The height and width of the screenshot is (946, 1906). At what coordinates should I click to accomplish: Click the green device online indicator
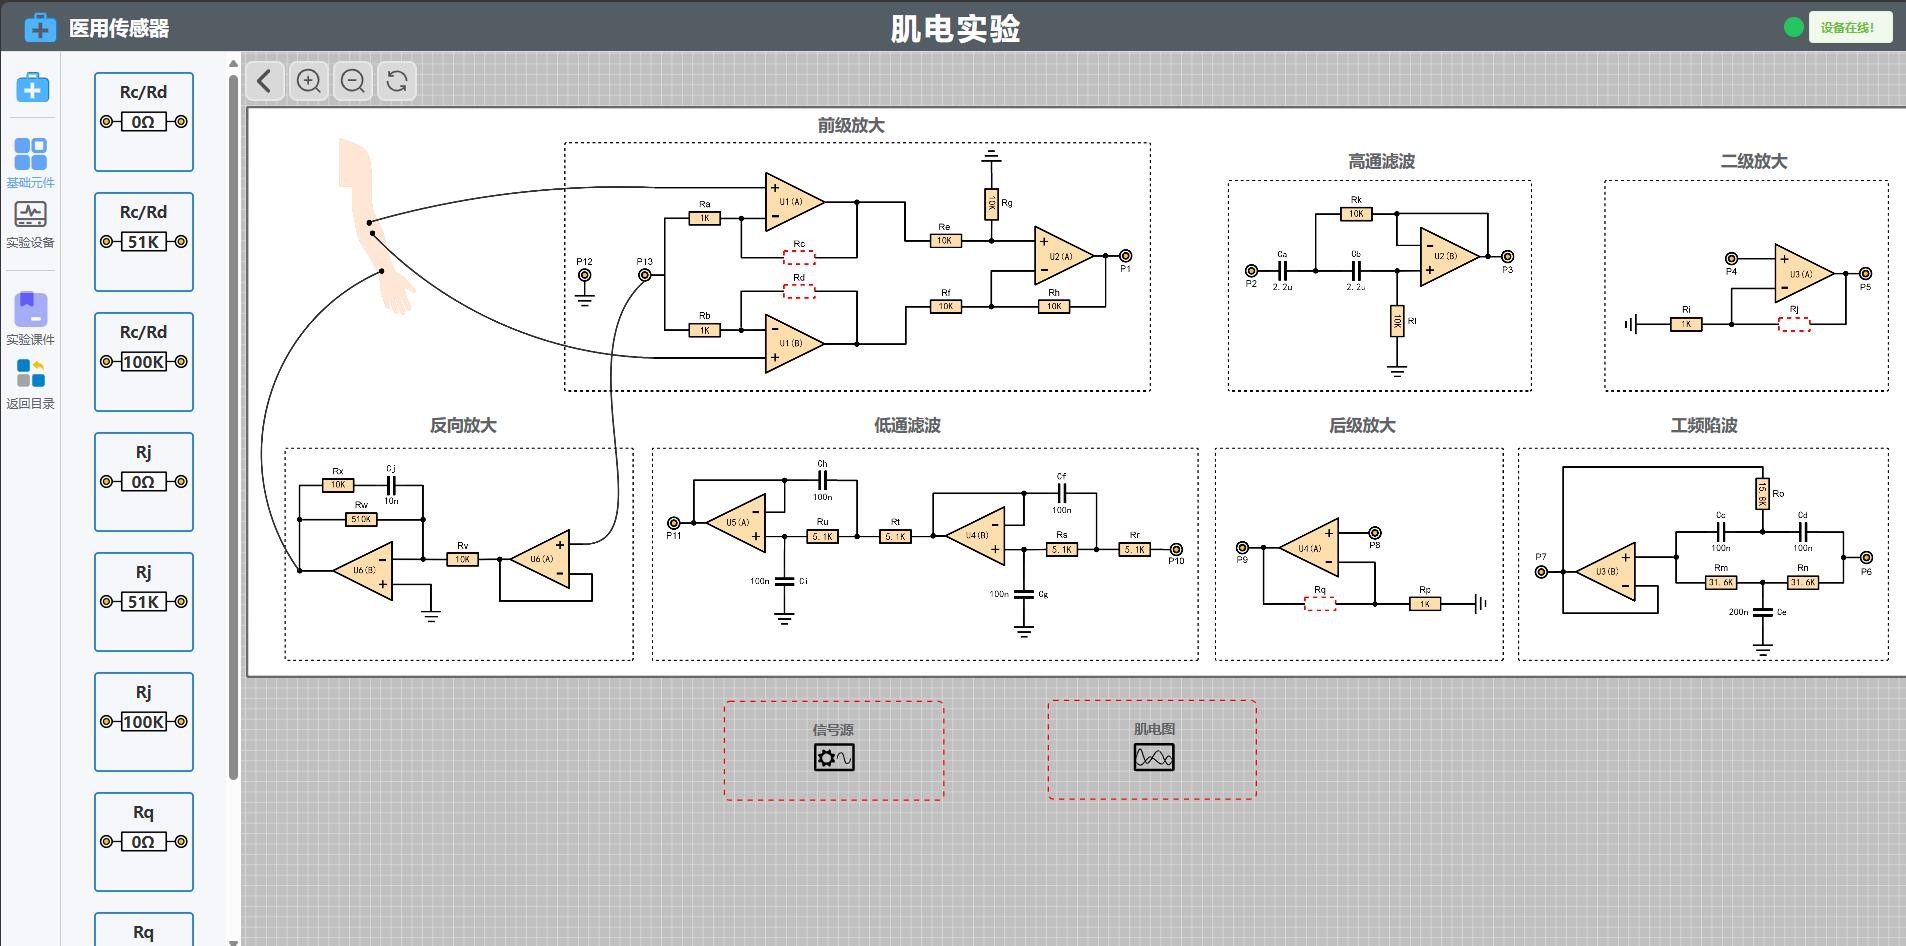(x=1793, y=27)
